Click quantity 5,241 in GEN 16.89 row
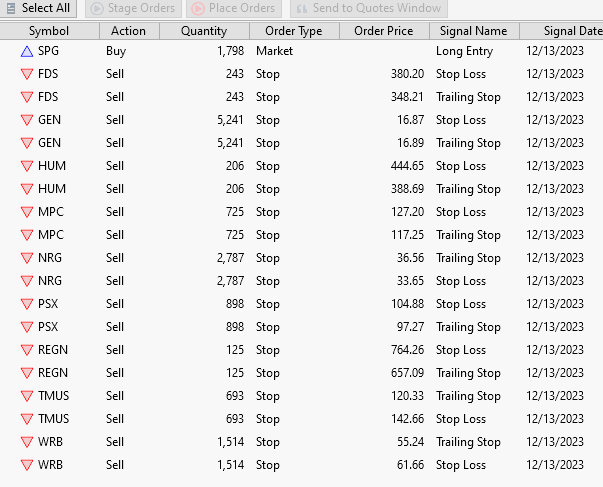603x487 pixels. coord(230,143)
